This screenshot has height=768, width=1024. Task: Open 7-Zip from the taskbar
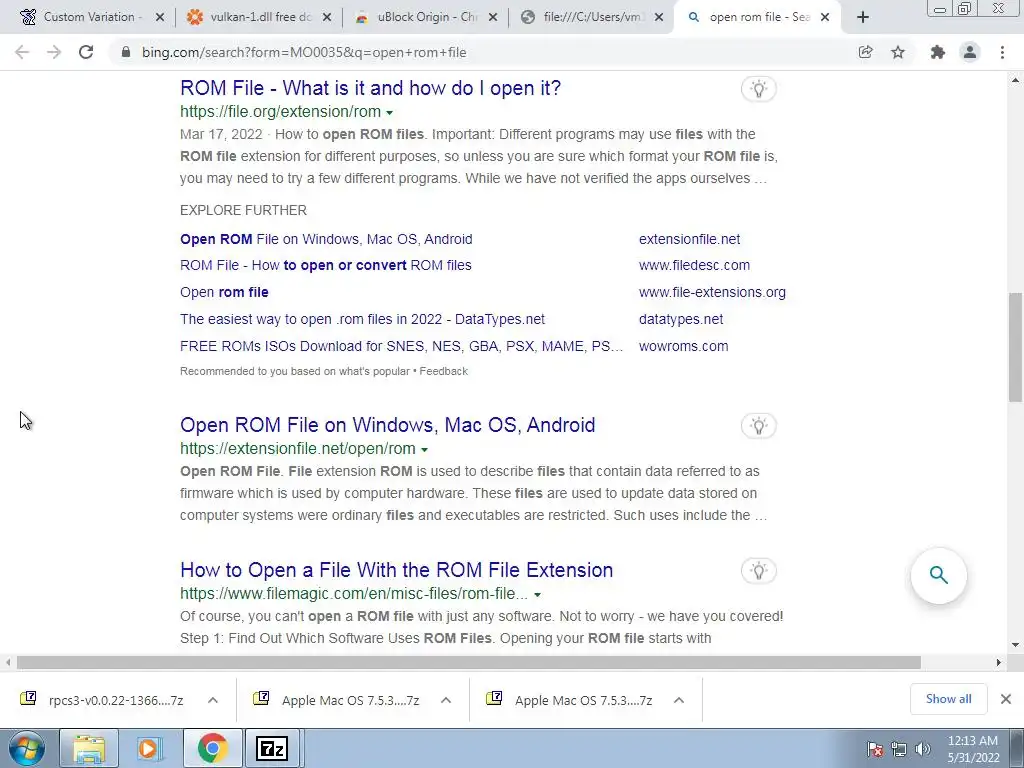click(273, 748)
